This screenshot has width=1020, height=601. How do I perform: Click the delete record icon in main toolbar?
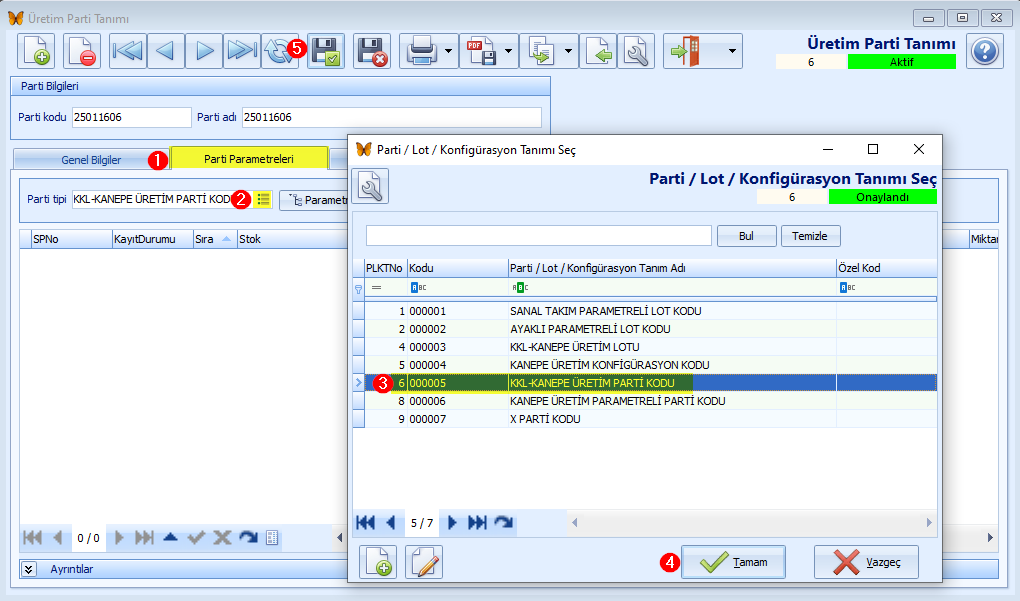tap(82, 51)
